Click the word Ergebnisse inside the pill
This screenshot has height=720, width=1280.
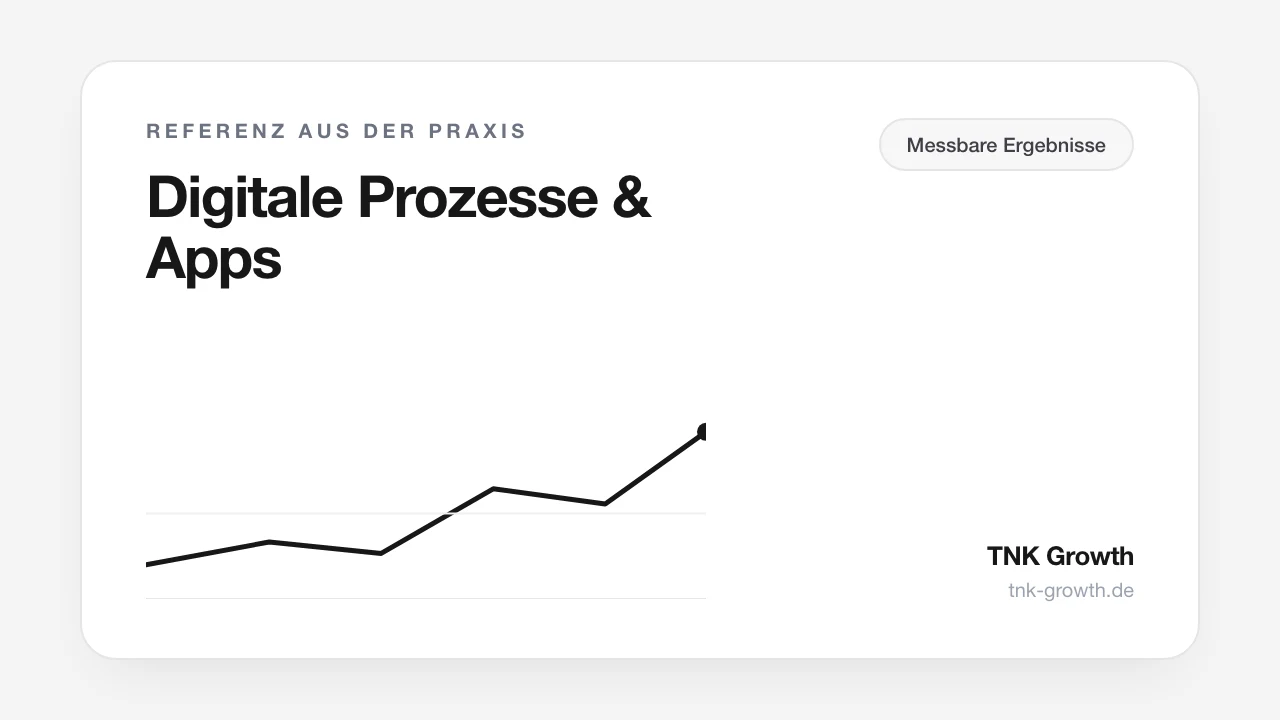[x=1054, y=146]
